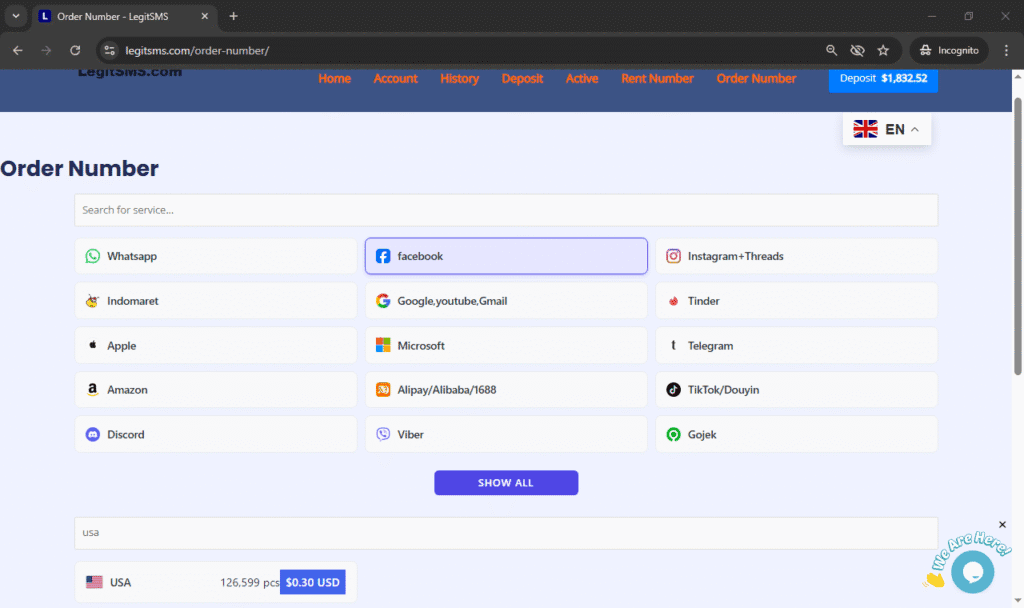Expand the EN language dropdown
The height and width of the screenshot is (608, 1024).
[x=886, y=129]
